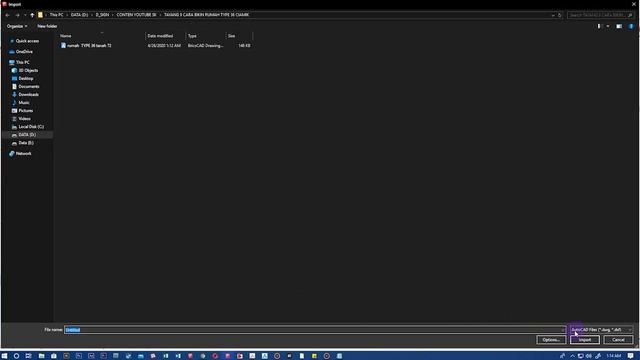Open the address bar history dropdown
Screen dimensions: 640x360
click(553, 15)
